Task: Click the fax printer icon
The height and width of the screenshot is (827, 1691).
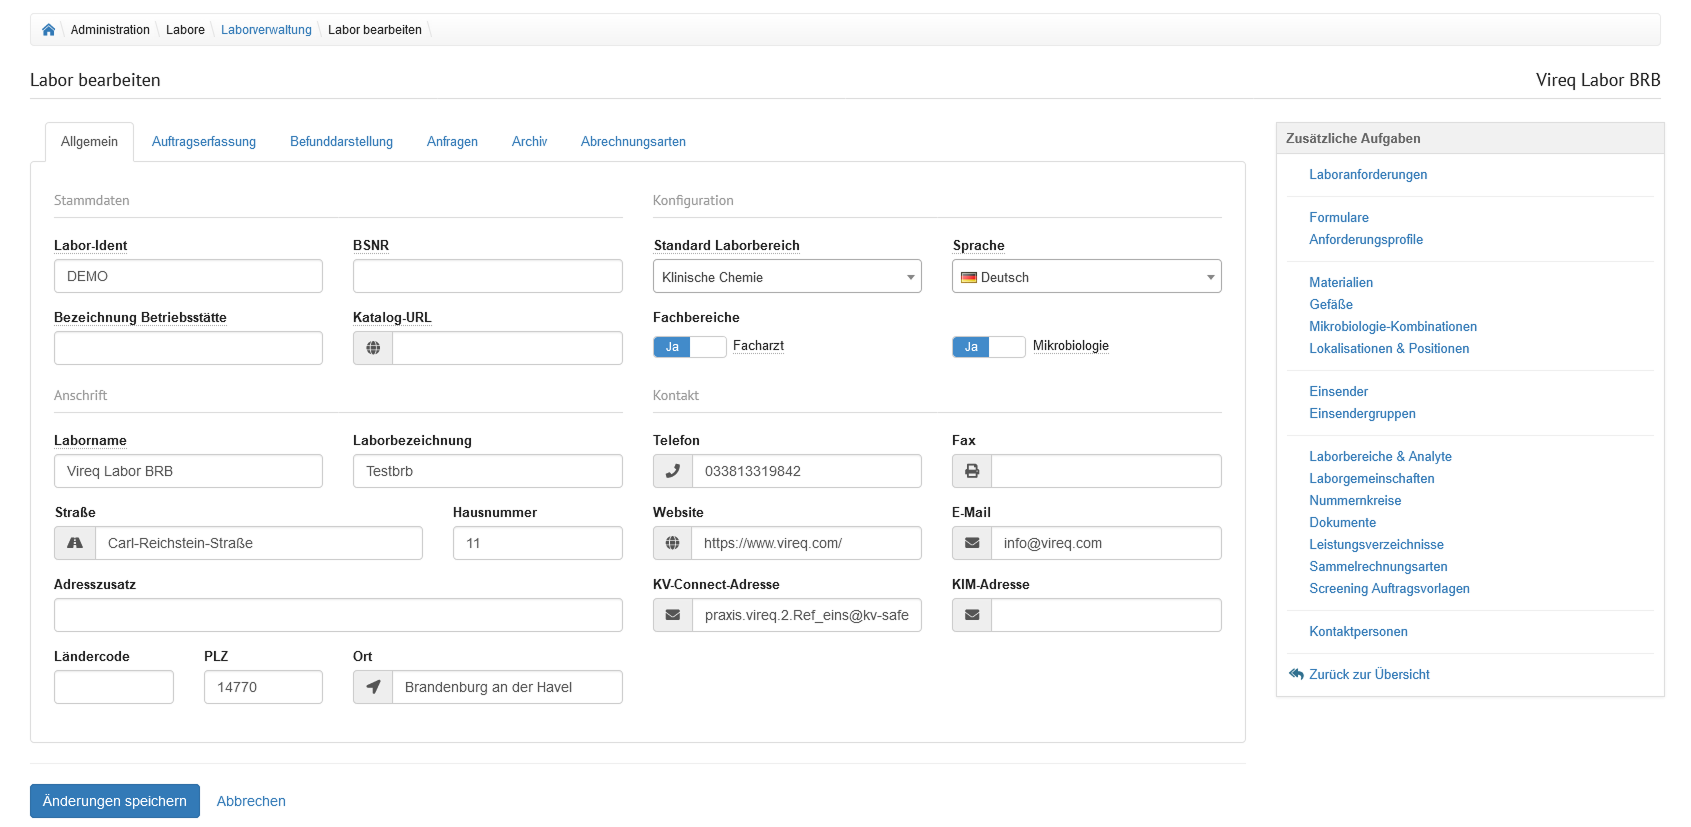Action: click(x=971, y=471)
